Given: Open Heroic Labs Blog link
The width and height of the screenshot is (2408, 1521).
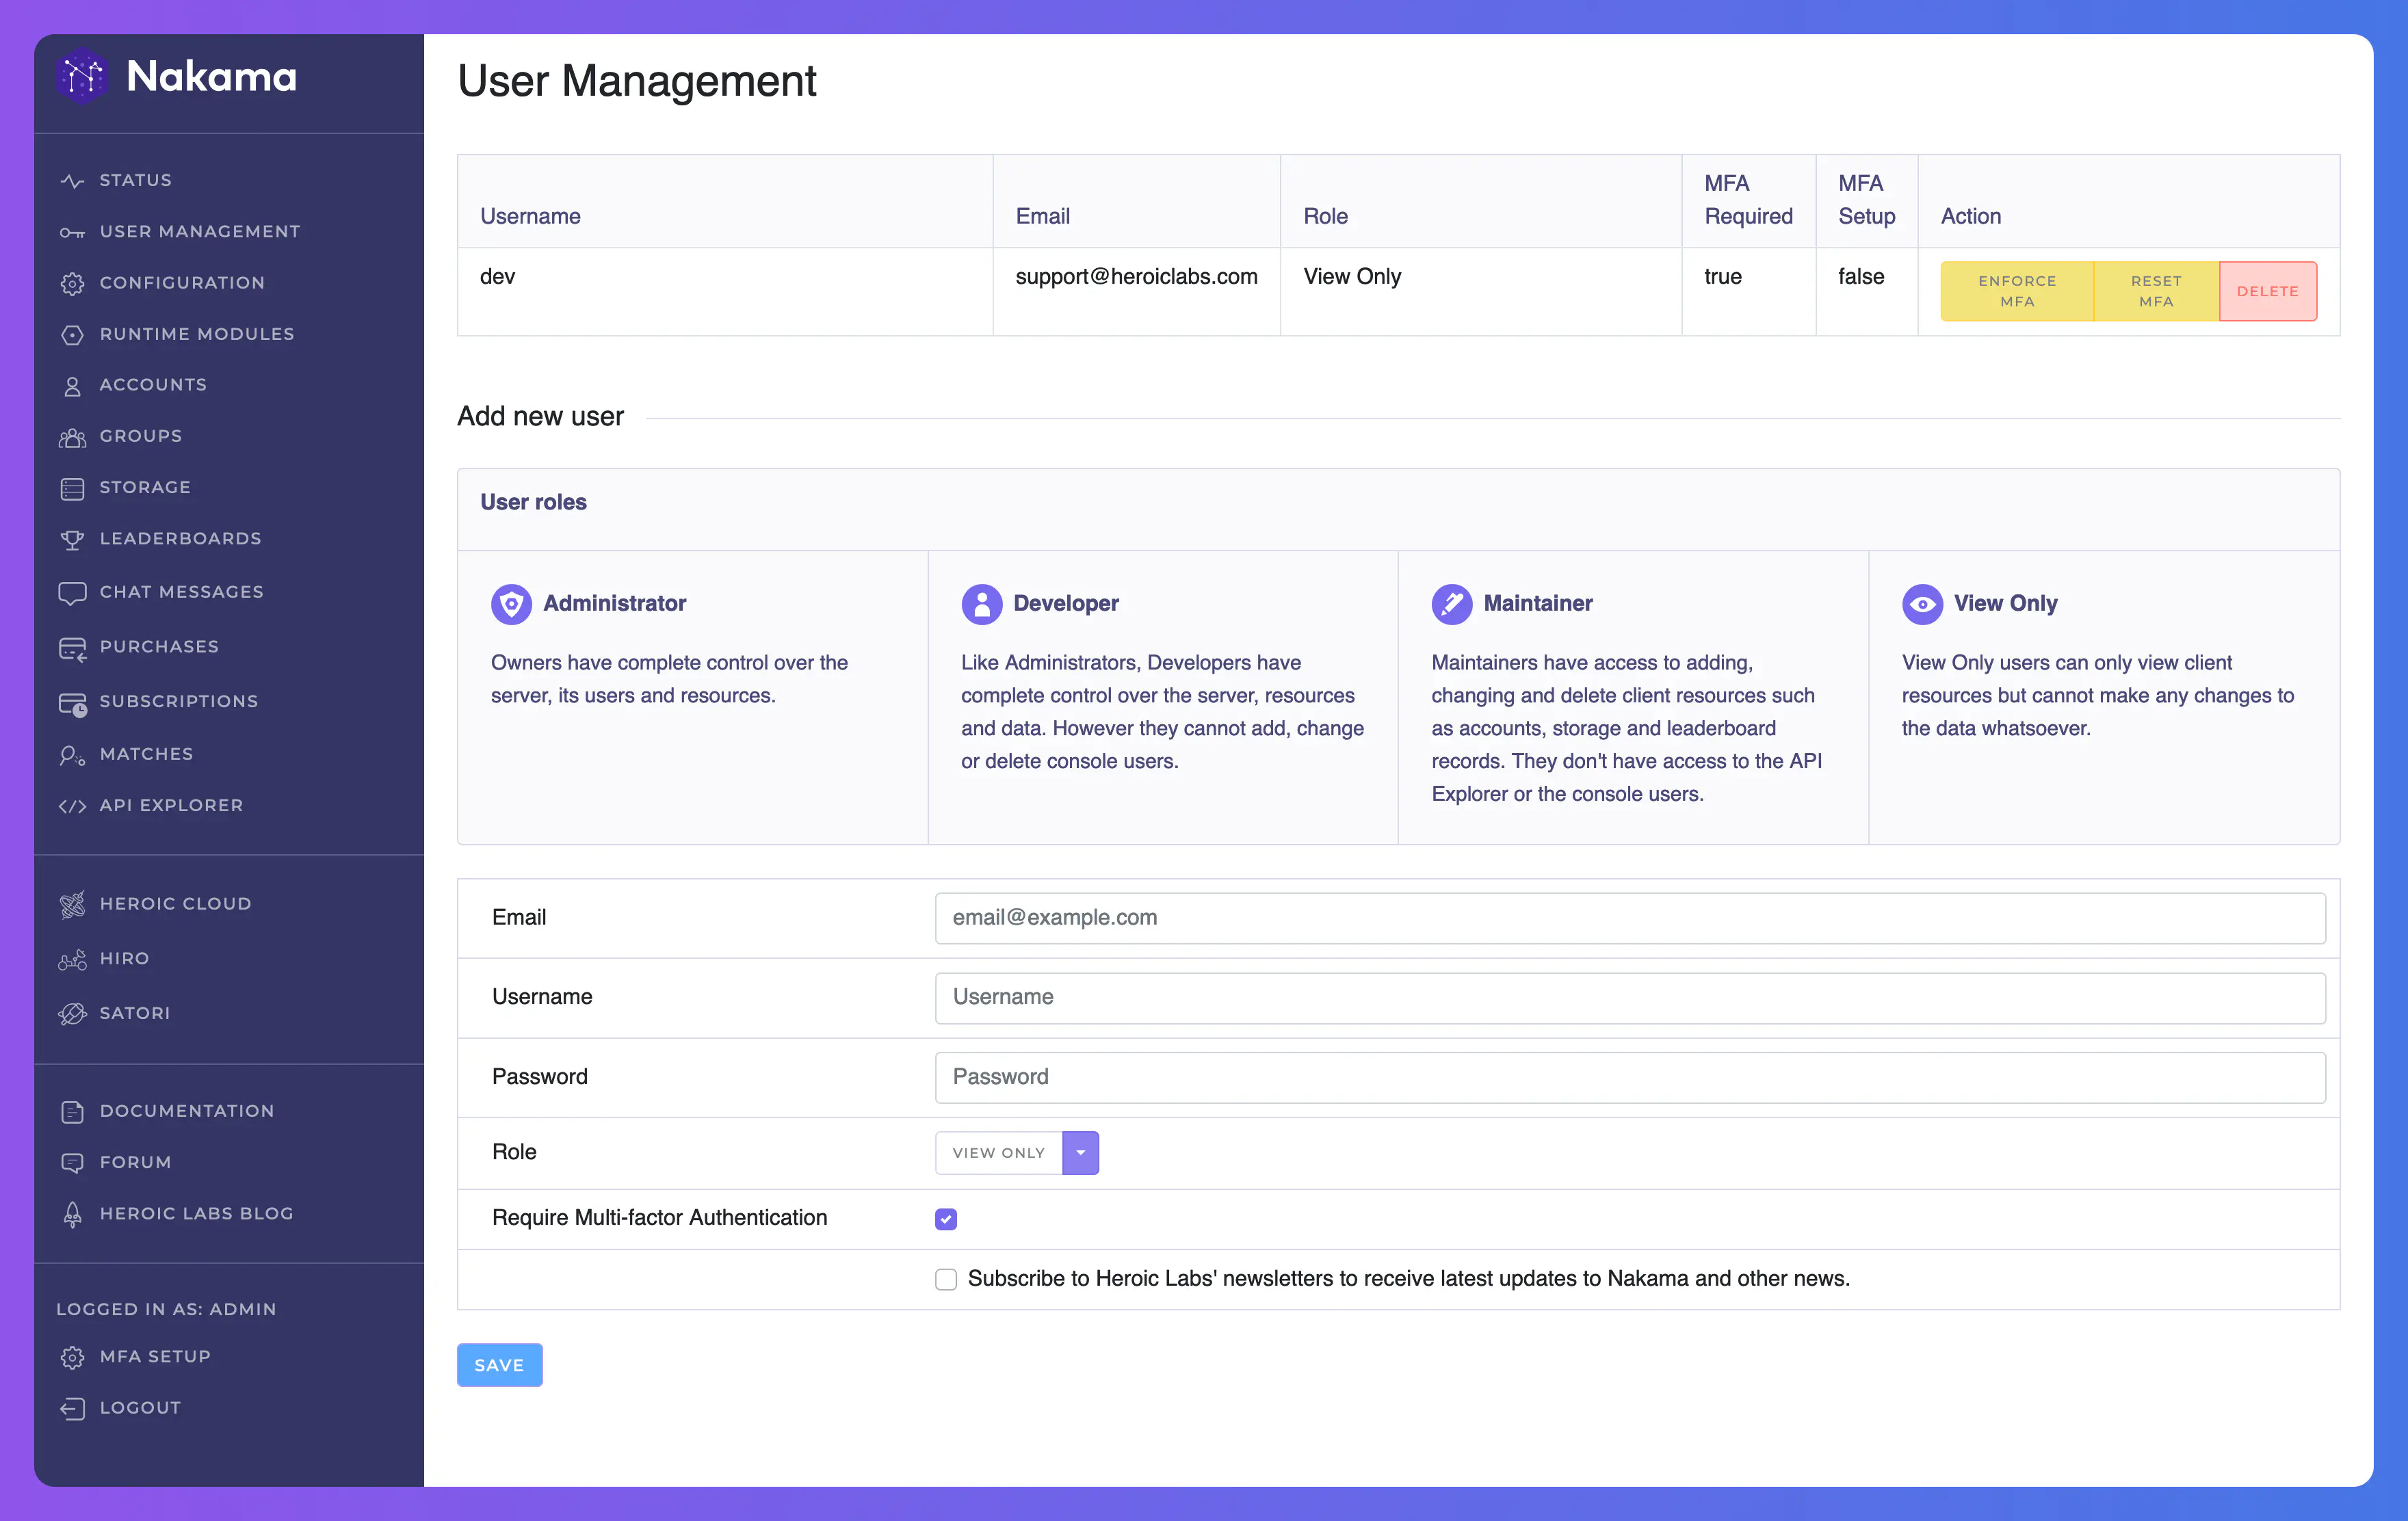Looking at the screenshot, I should [196, 1211].
